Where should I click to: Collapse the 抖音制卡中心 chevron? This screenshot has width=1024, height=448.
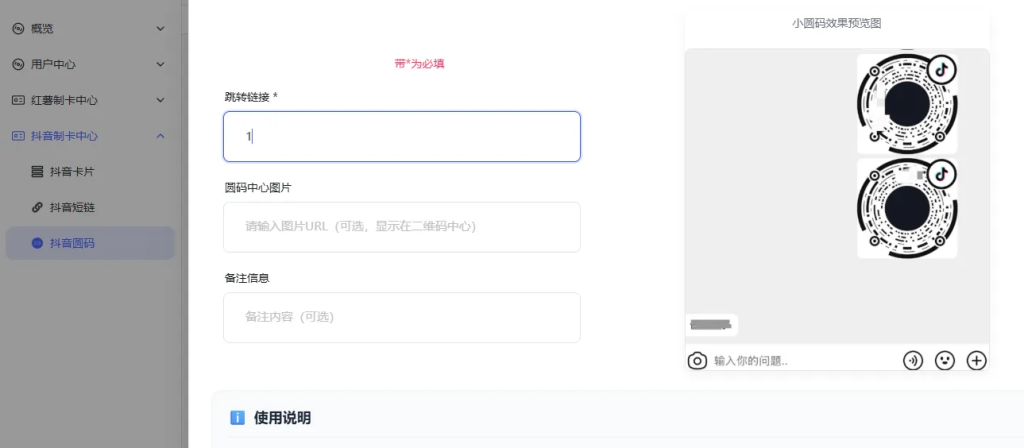161,136
